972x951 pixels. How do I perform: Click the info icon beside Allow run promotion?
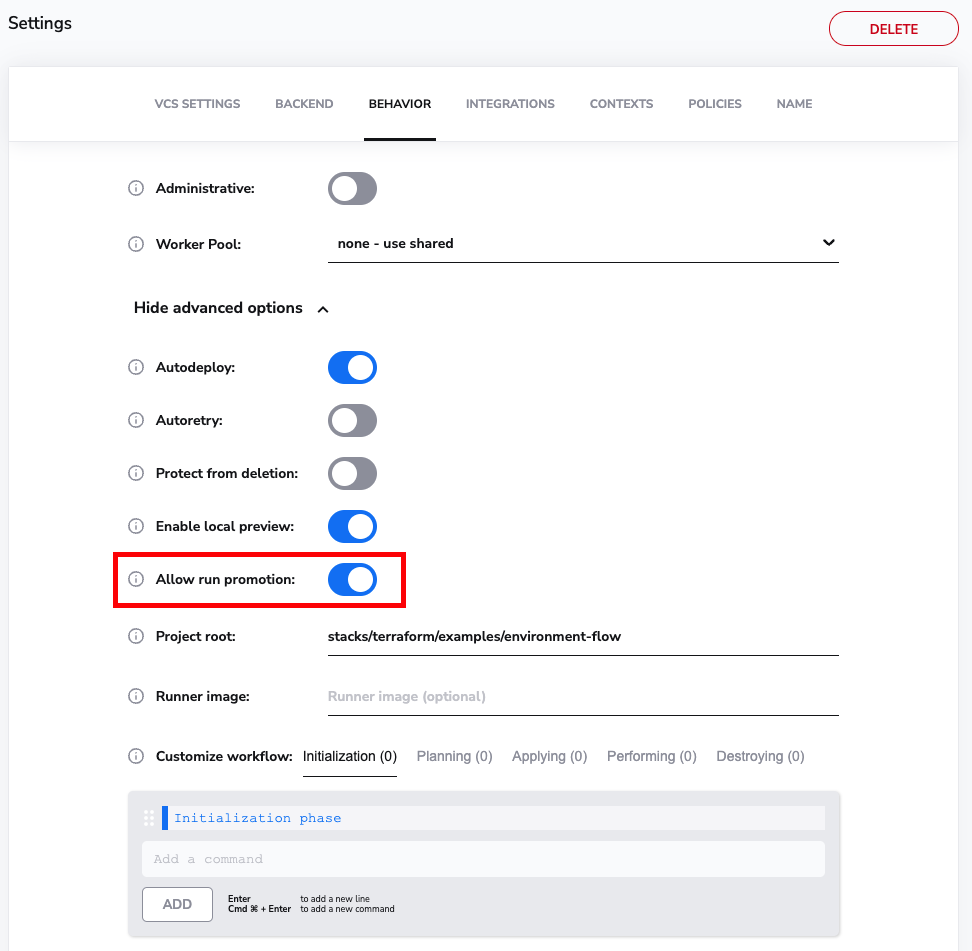(x=136, y=579)
